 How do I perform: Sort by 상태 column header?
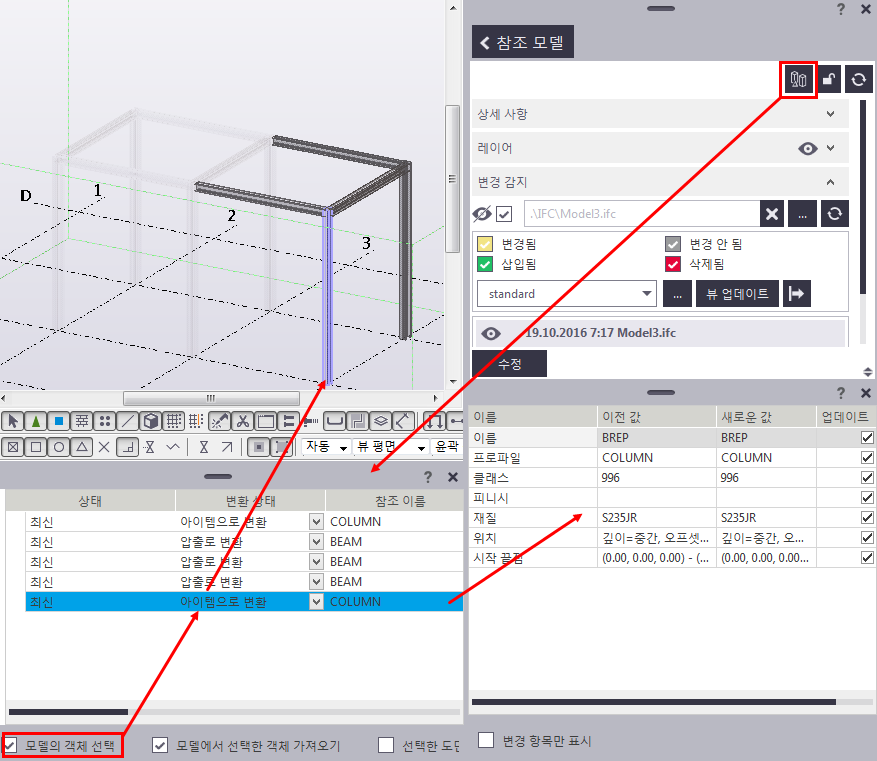point(90,501)
